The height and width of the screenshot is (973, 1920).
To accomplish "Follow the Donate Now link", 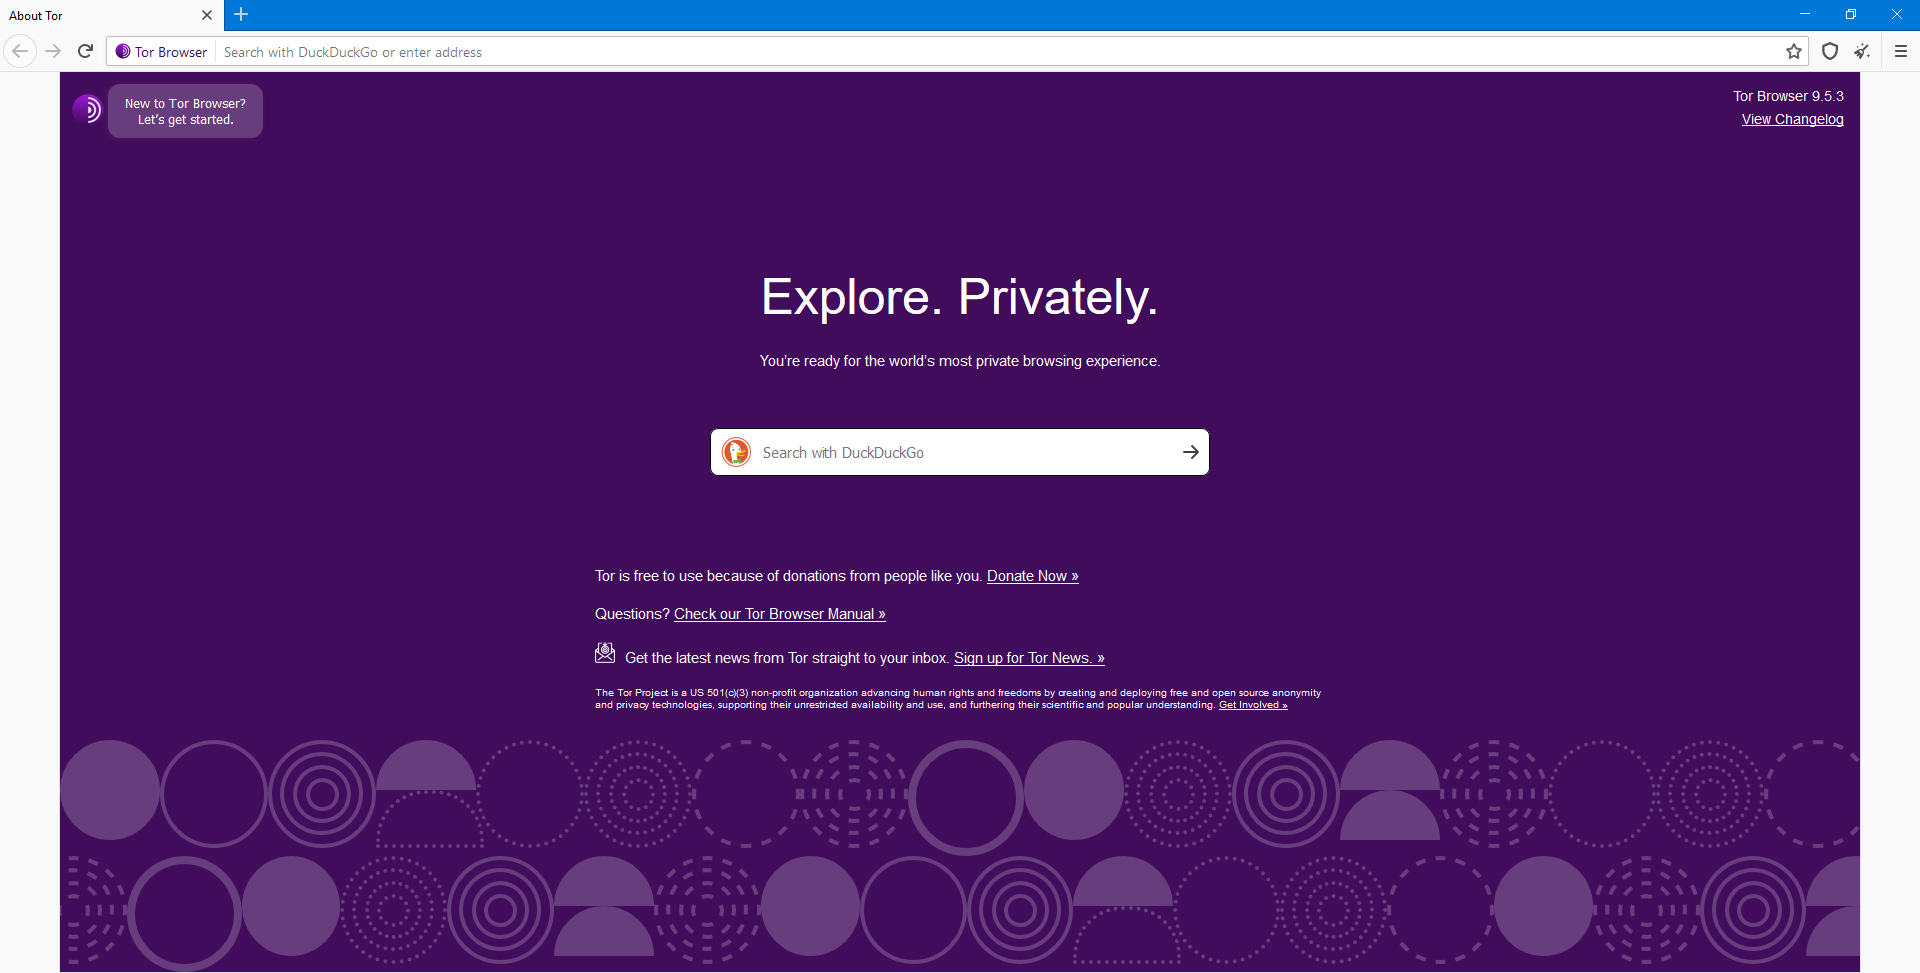I will point(1032,576).
